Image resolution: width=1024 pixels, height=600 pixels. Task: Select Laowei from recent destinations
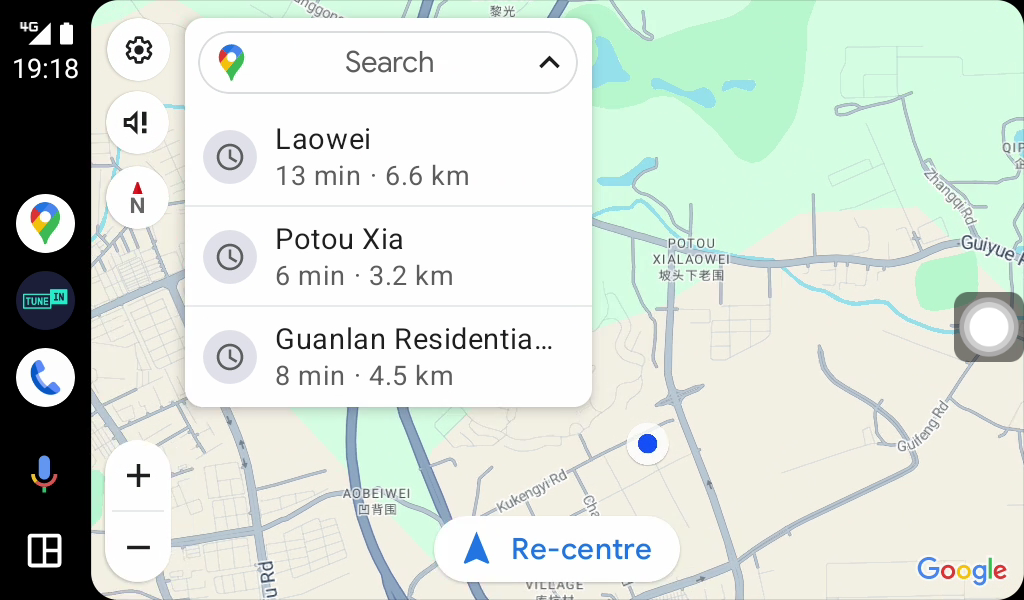tap(389, 157)
